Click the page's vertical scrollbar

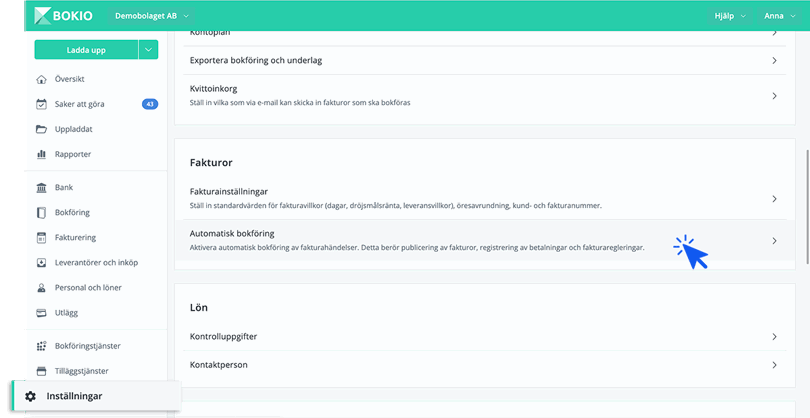point(806,200)
